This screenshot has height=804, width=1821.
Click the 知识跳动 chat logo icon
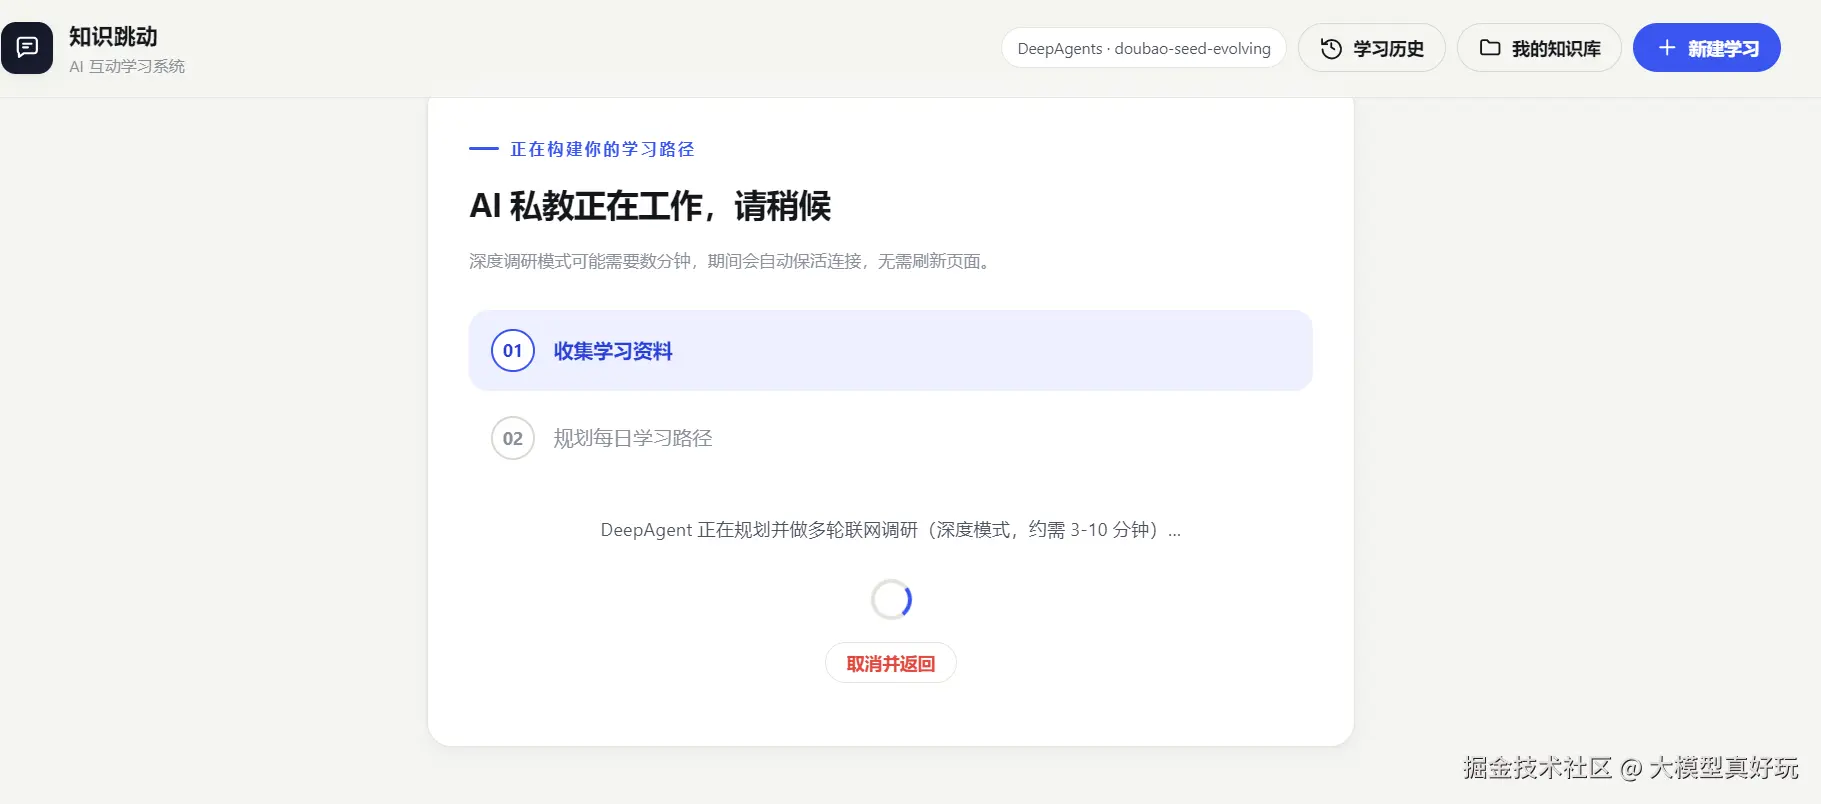coord(27,48)
